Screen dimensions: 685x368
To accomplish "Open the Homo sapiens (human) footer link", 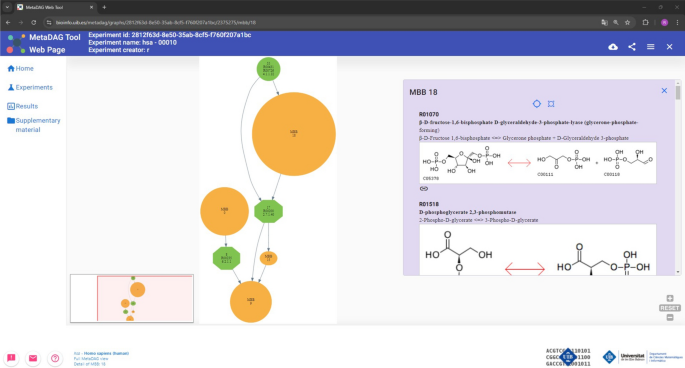I will (x=106, y=353).
